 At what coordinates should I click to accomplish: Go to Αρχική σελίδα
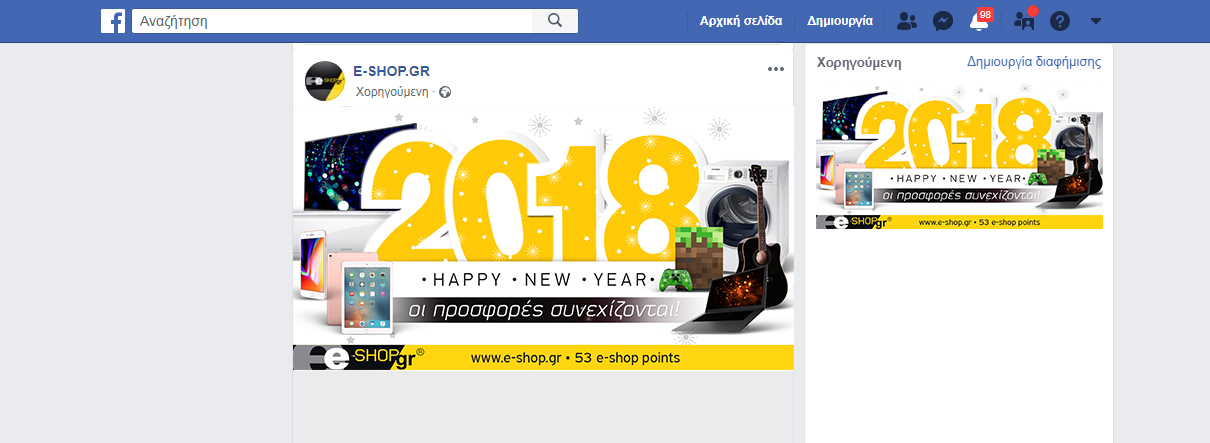[x=741, y=20]
